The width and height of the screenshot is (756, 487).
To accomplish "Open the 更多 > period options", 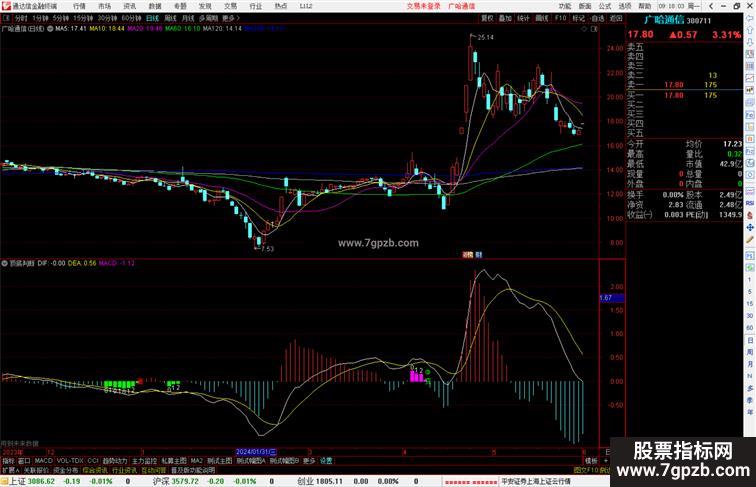I will click(230, 18).
